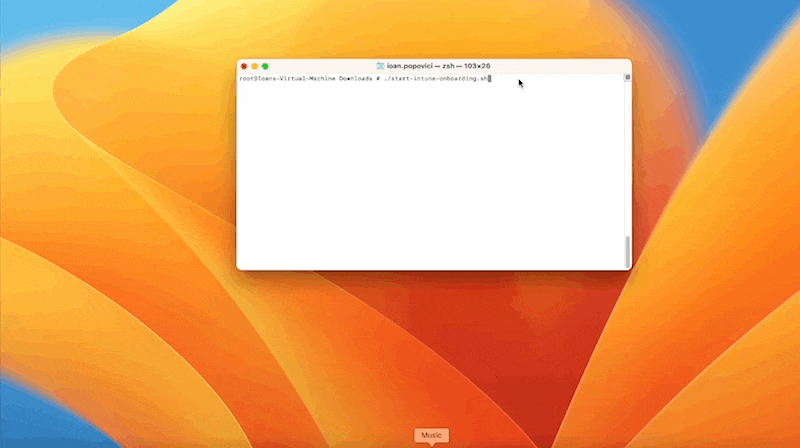Image resolution: width=800 pixels, height=448 pixels.
Task: Click the root@Ioans-Virtual-Machine prompt text
Action: tap(287, 79)
